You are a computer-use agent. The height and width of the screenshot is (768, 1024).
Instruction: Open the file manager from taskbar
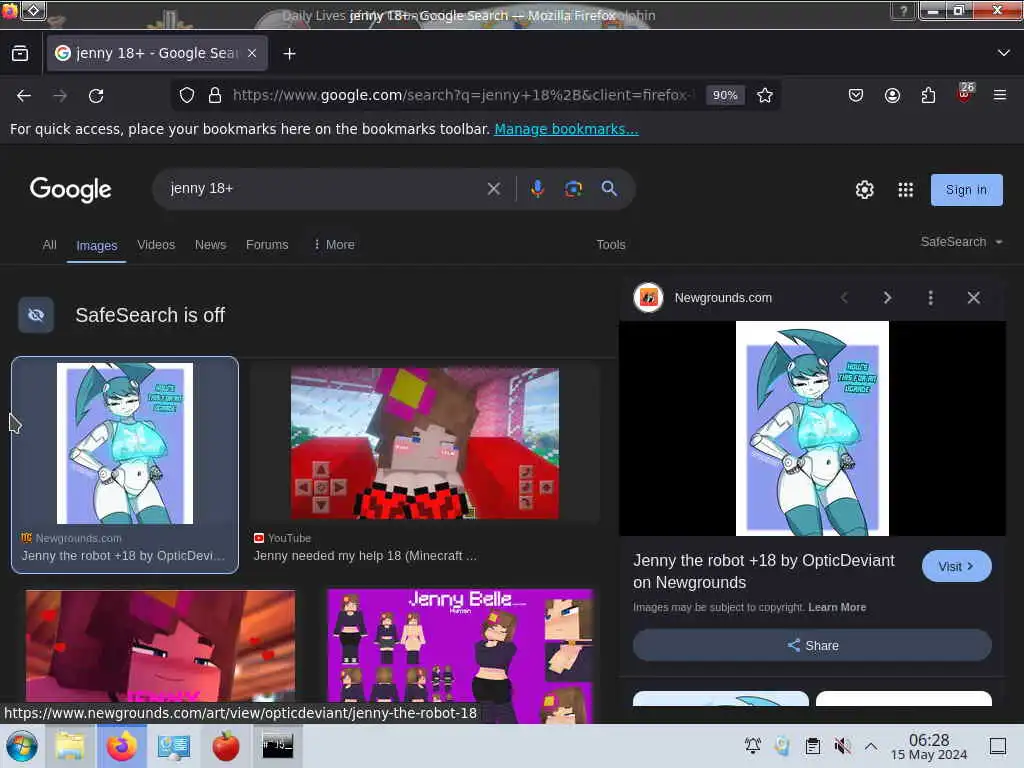(69, 746)
